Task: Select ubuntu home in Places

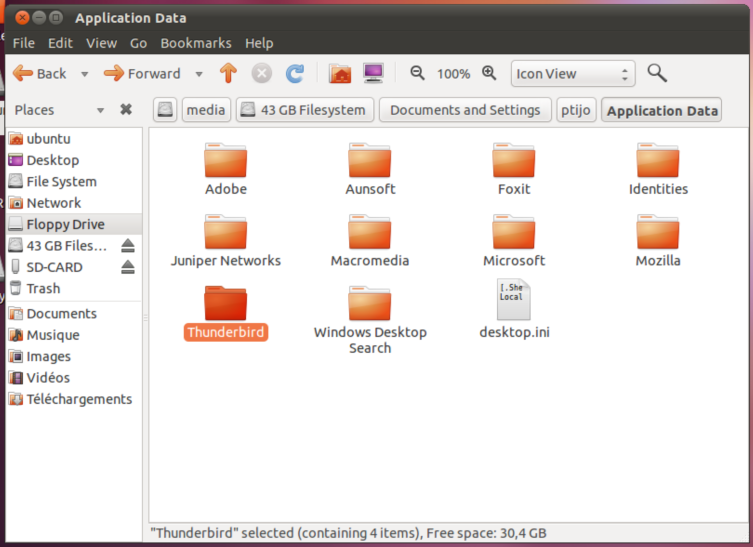Action: pyautogui.click(x=74, y=139)
